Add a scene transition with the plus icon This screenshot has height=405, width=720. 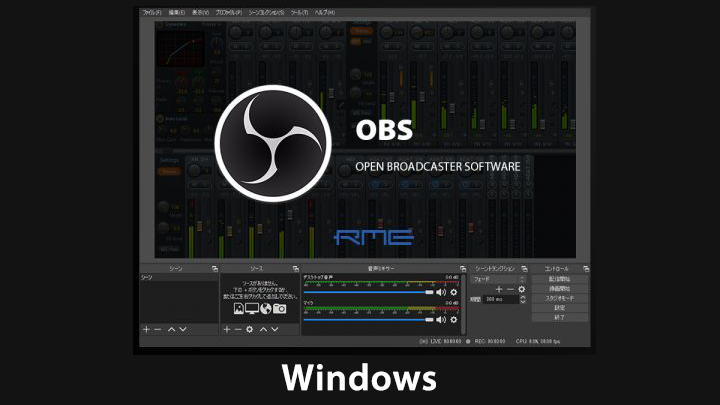[x=499, y=289]
